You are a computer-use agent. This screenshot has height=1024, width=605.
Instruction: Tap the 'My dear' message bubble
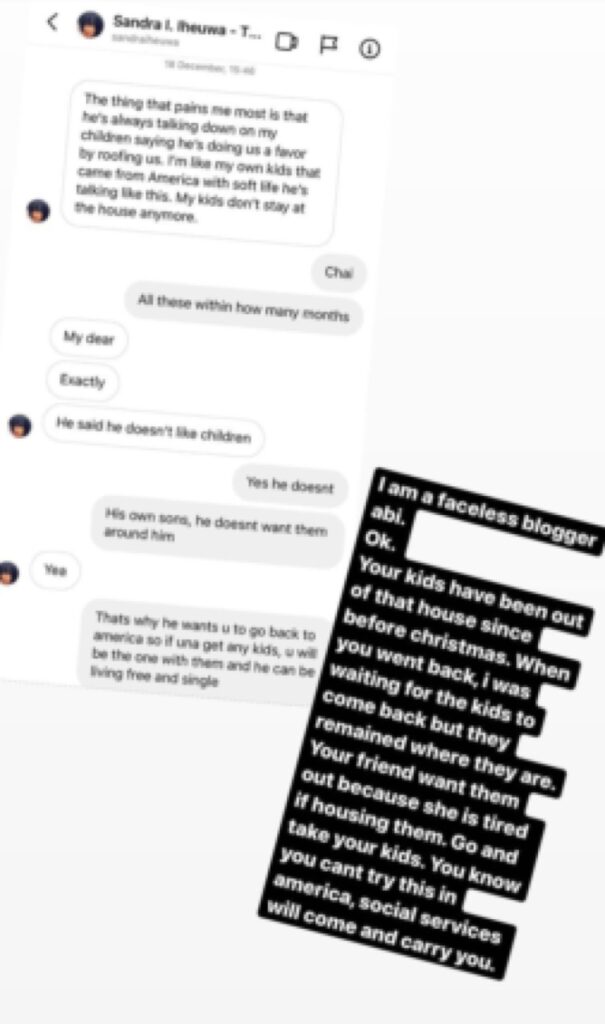pyautogui.click(x=88, y=339)
